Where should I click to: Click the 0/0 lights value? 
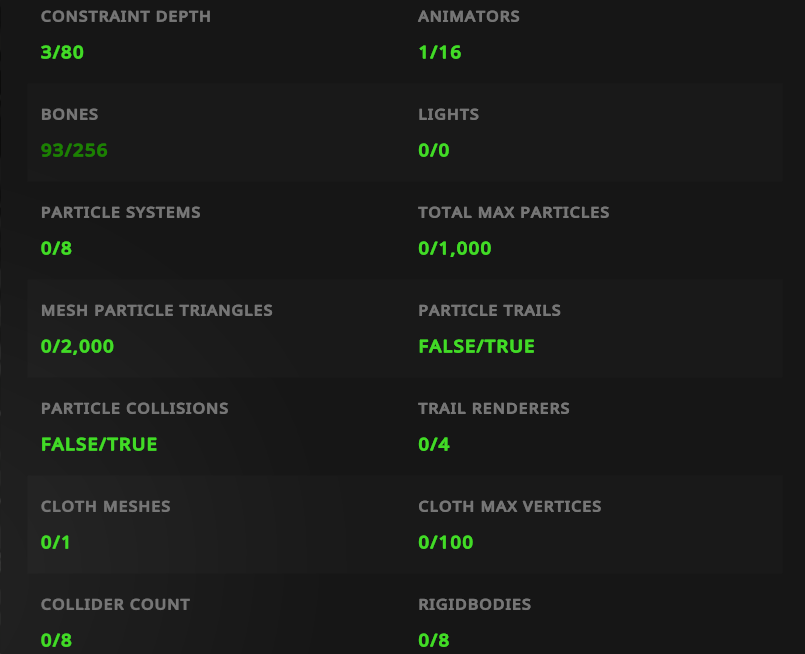pyautogui.click(x=434, y=150)
